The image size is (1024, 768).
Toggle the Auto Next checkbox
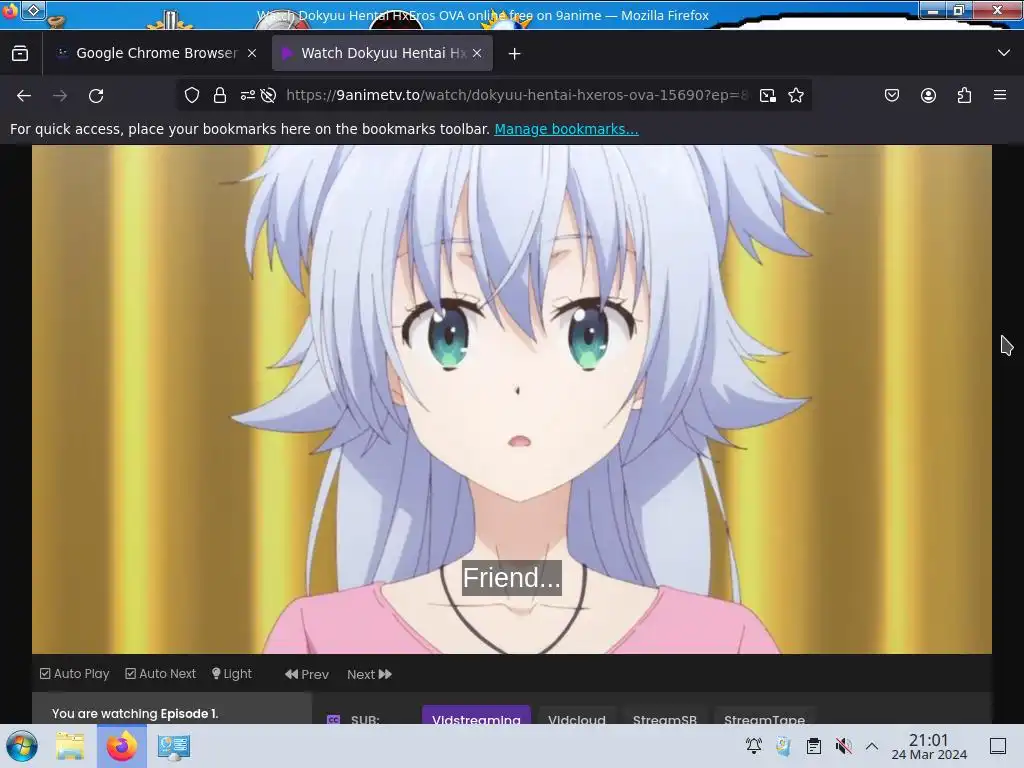click(x=161, y=674)
